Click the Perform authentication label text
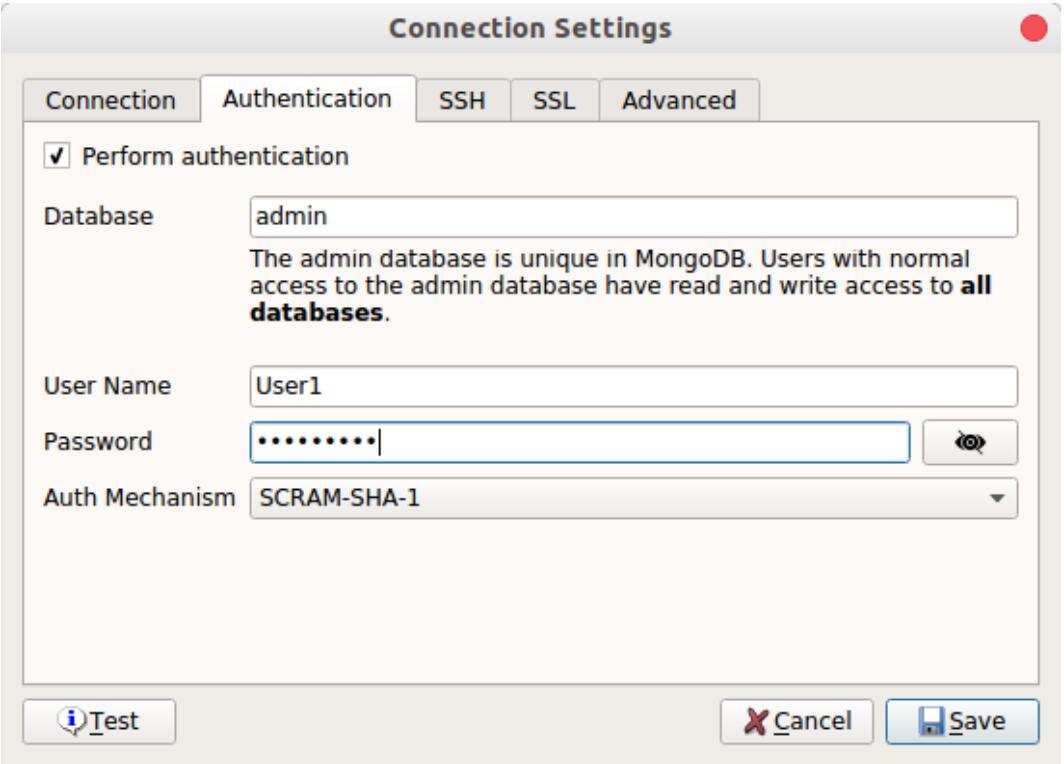Image resolution: width=1064 pixels, height=764 pixels. tap(215, 157)
